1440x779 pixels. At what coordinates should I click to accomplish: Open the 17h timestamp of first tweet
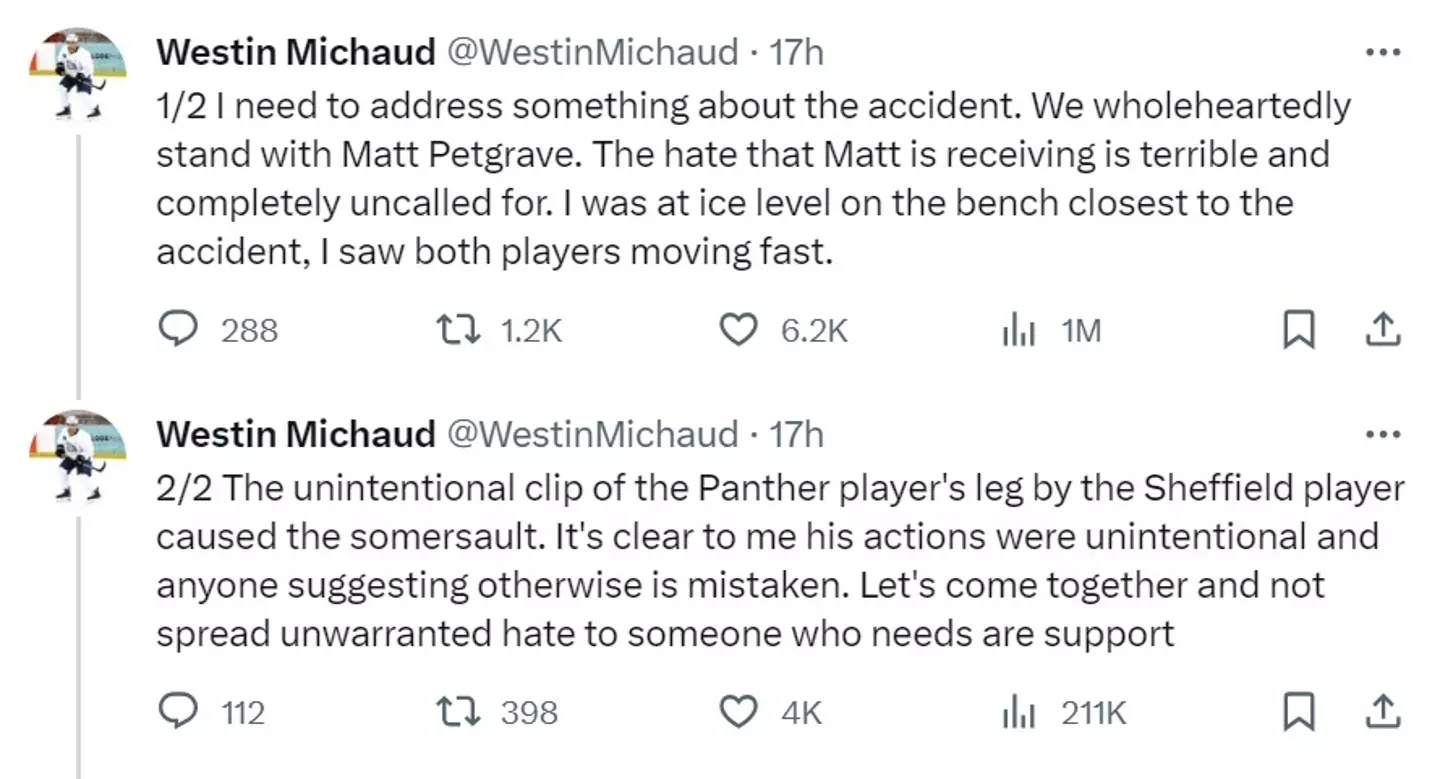[x=796, y=52]
